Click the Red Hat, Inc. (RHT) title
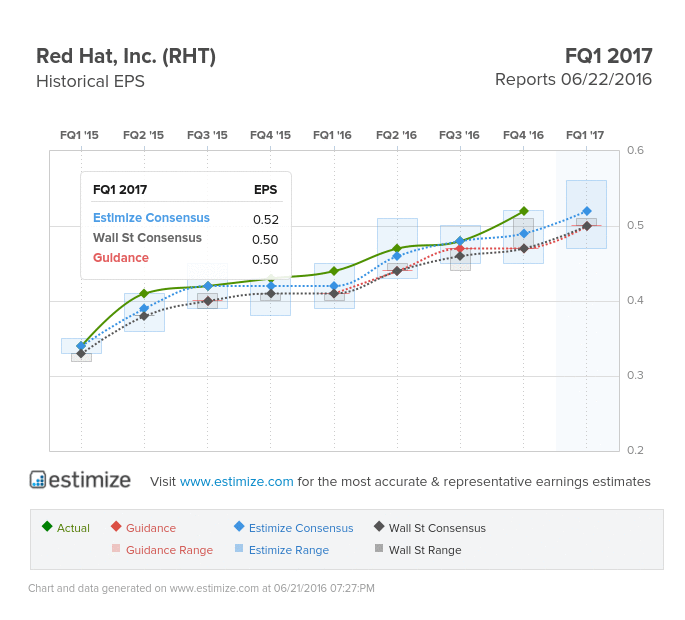 [x=126, y=56]
